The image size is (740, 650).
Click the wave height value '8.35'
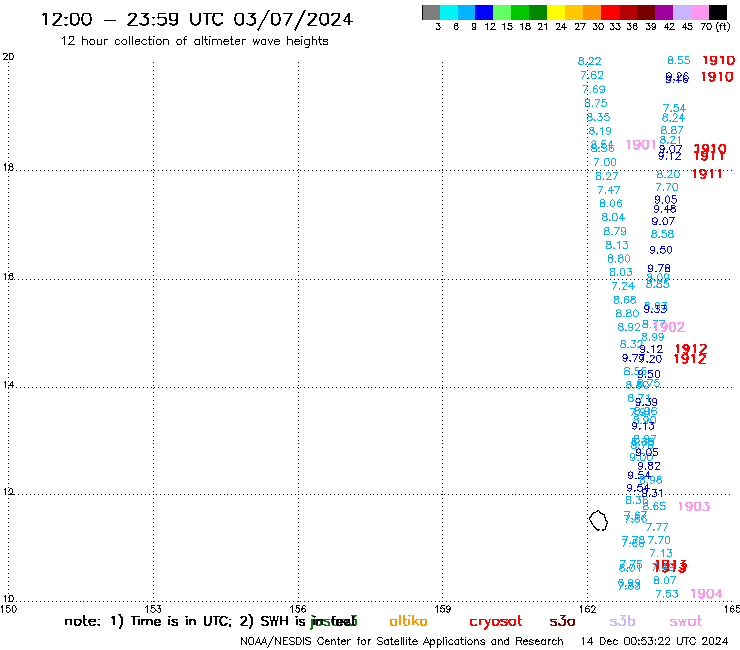[x=598, y=117]
